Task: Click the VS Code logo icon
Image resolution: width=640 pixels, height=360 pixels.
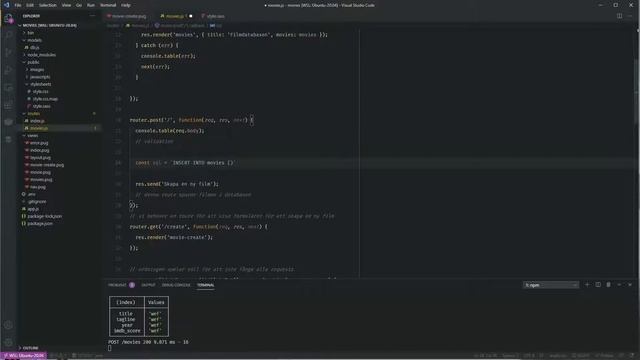Action: pyautogui.click(x=7, y=5)
